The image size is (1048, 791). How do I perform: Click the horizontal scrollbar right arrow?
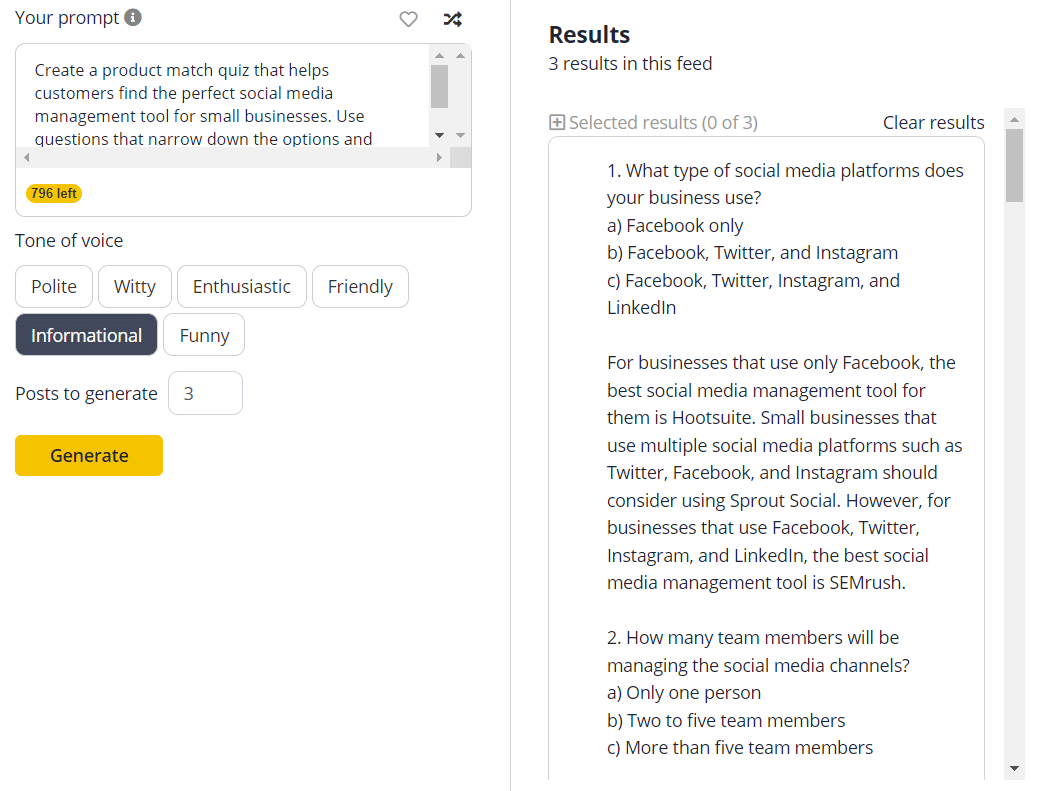440,157
